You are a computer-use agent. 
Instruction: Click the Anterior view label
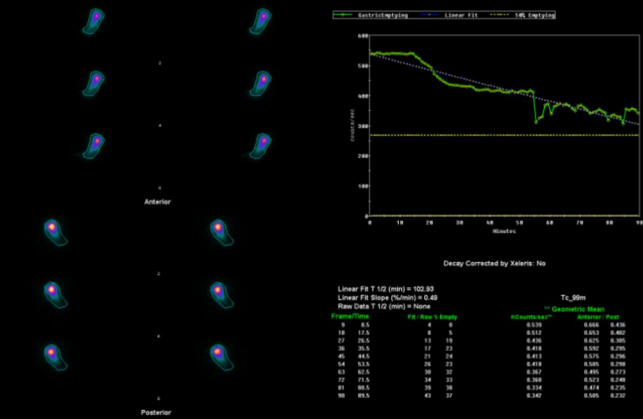[157, 202]
